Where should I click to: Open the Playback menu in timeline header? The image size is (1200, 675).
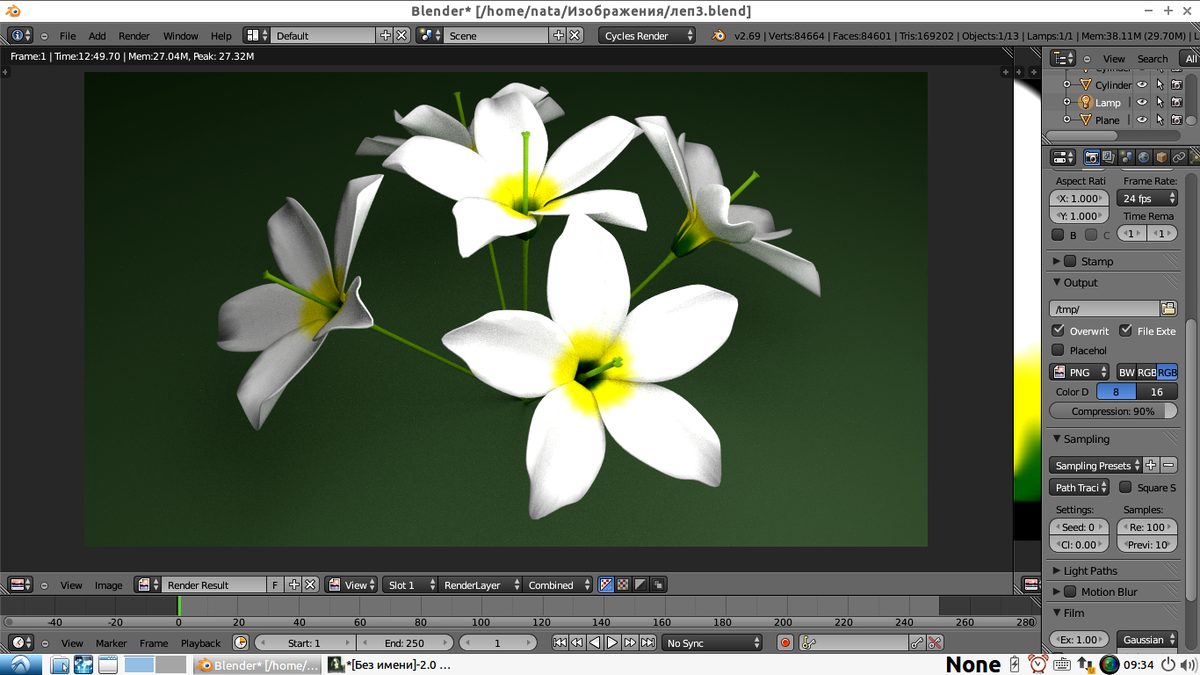click(200, 643)
